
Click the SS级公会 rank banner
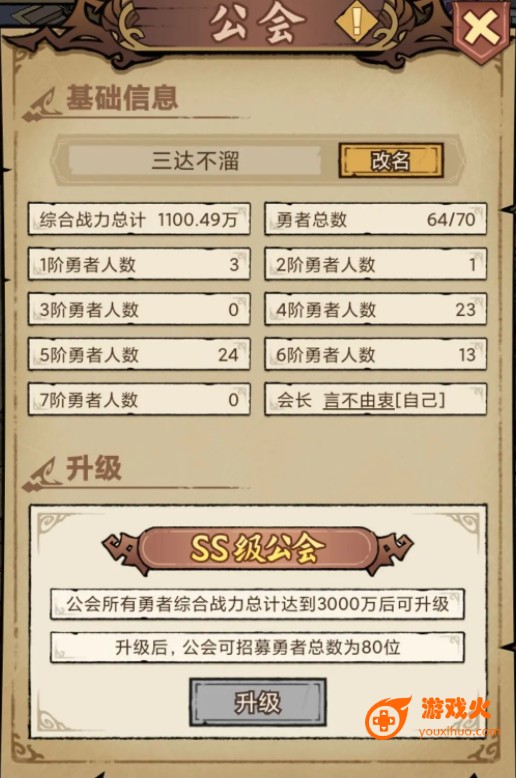(257, 549)
